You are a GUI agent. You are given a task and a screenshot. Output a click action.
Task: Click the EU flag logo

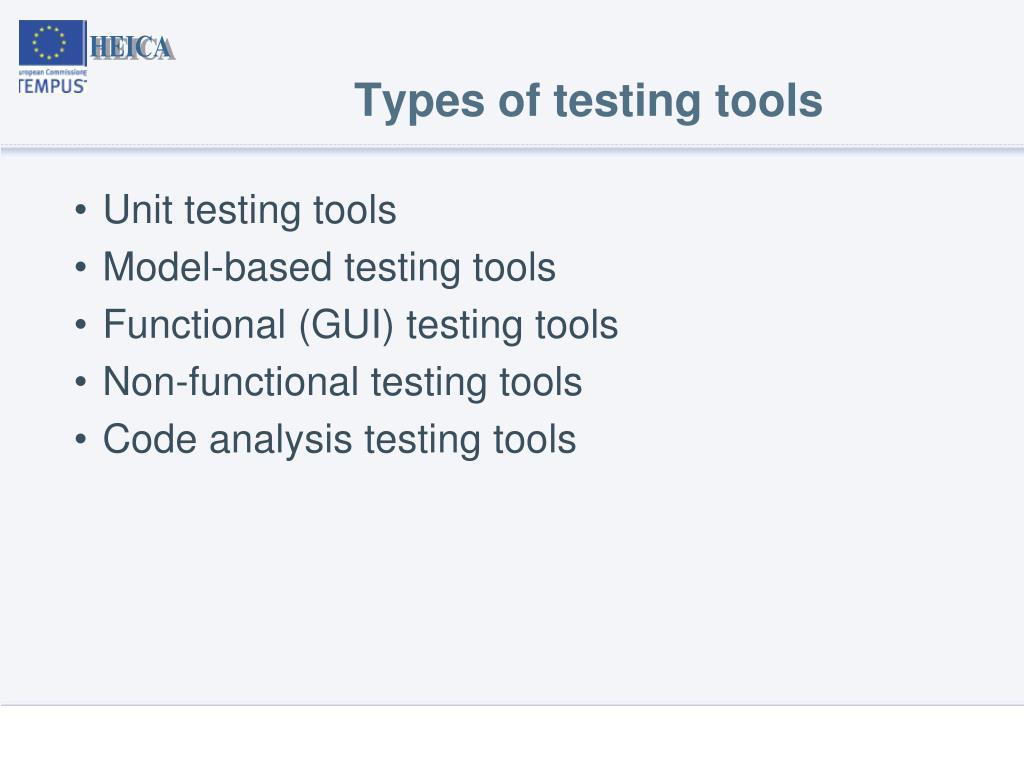coord(52,43)
